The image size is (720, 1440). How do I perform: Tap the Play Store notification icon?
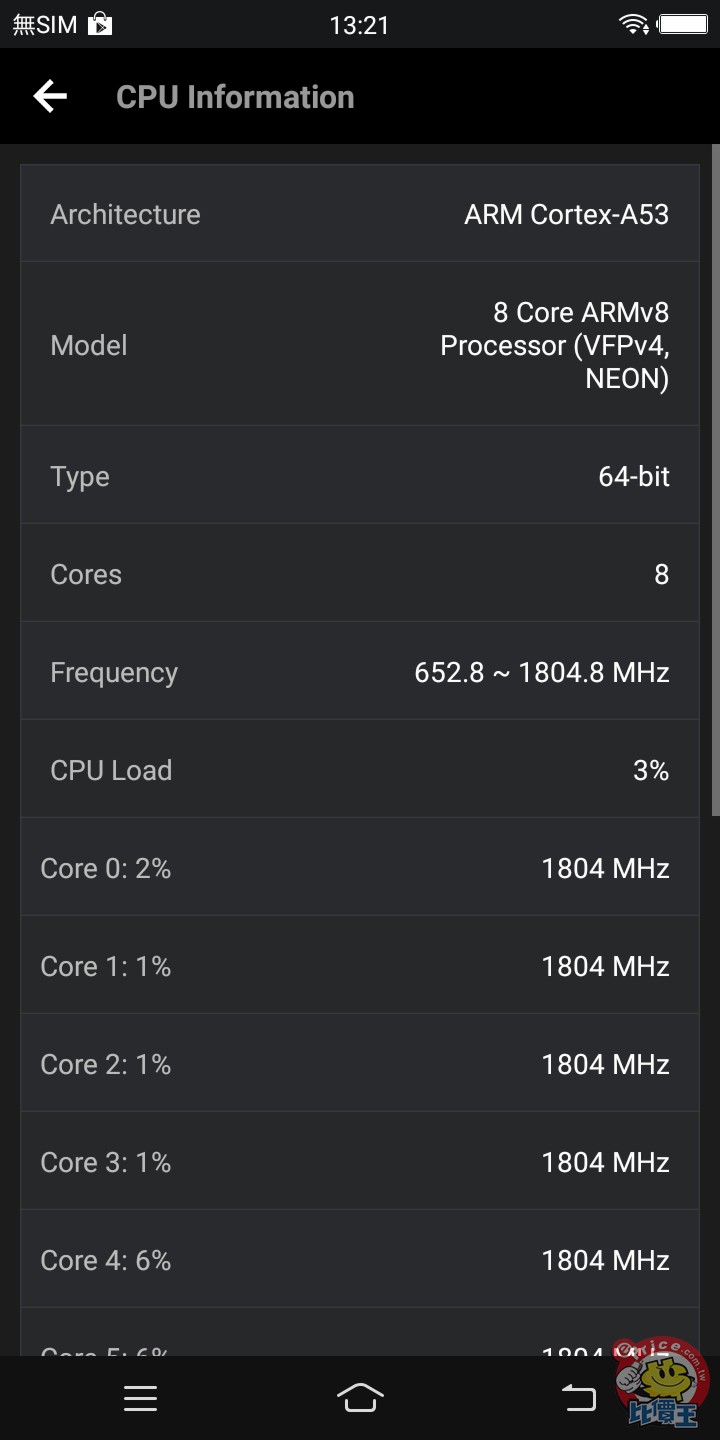[100, 24]
